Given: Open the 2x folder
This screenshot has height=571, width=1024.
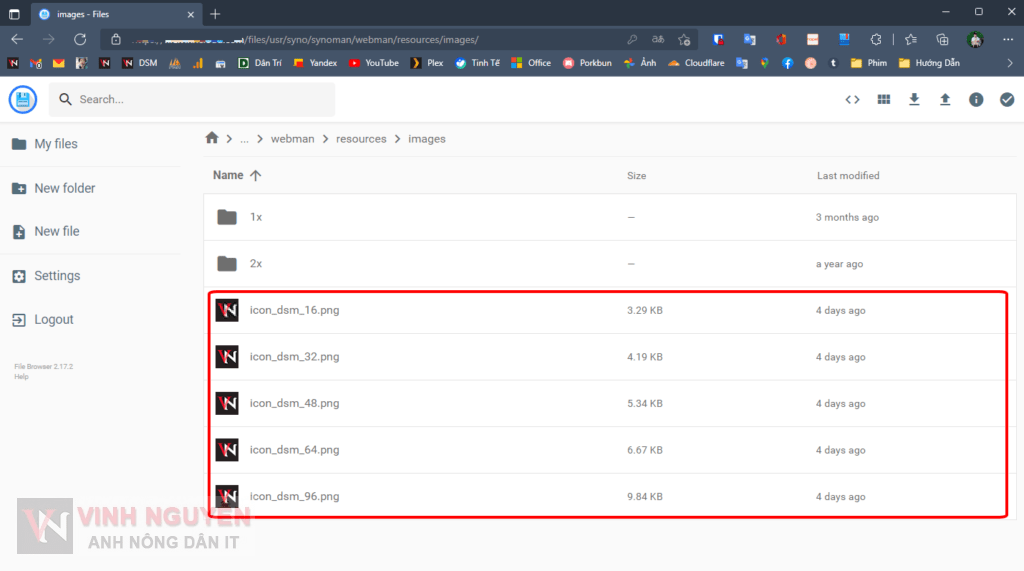Looking at the screenshot, I should pos(256,264).
